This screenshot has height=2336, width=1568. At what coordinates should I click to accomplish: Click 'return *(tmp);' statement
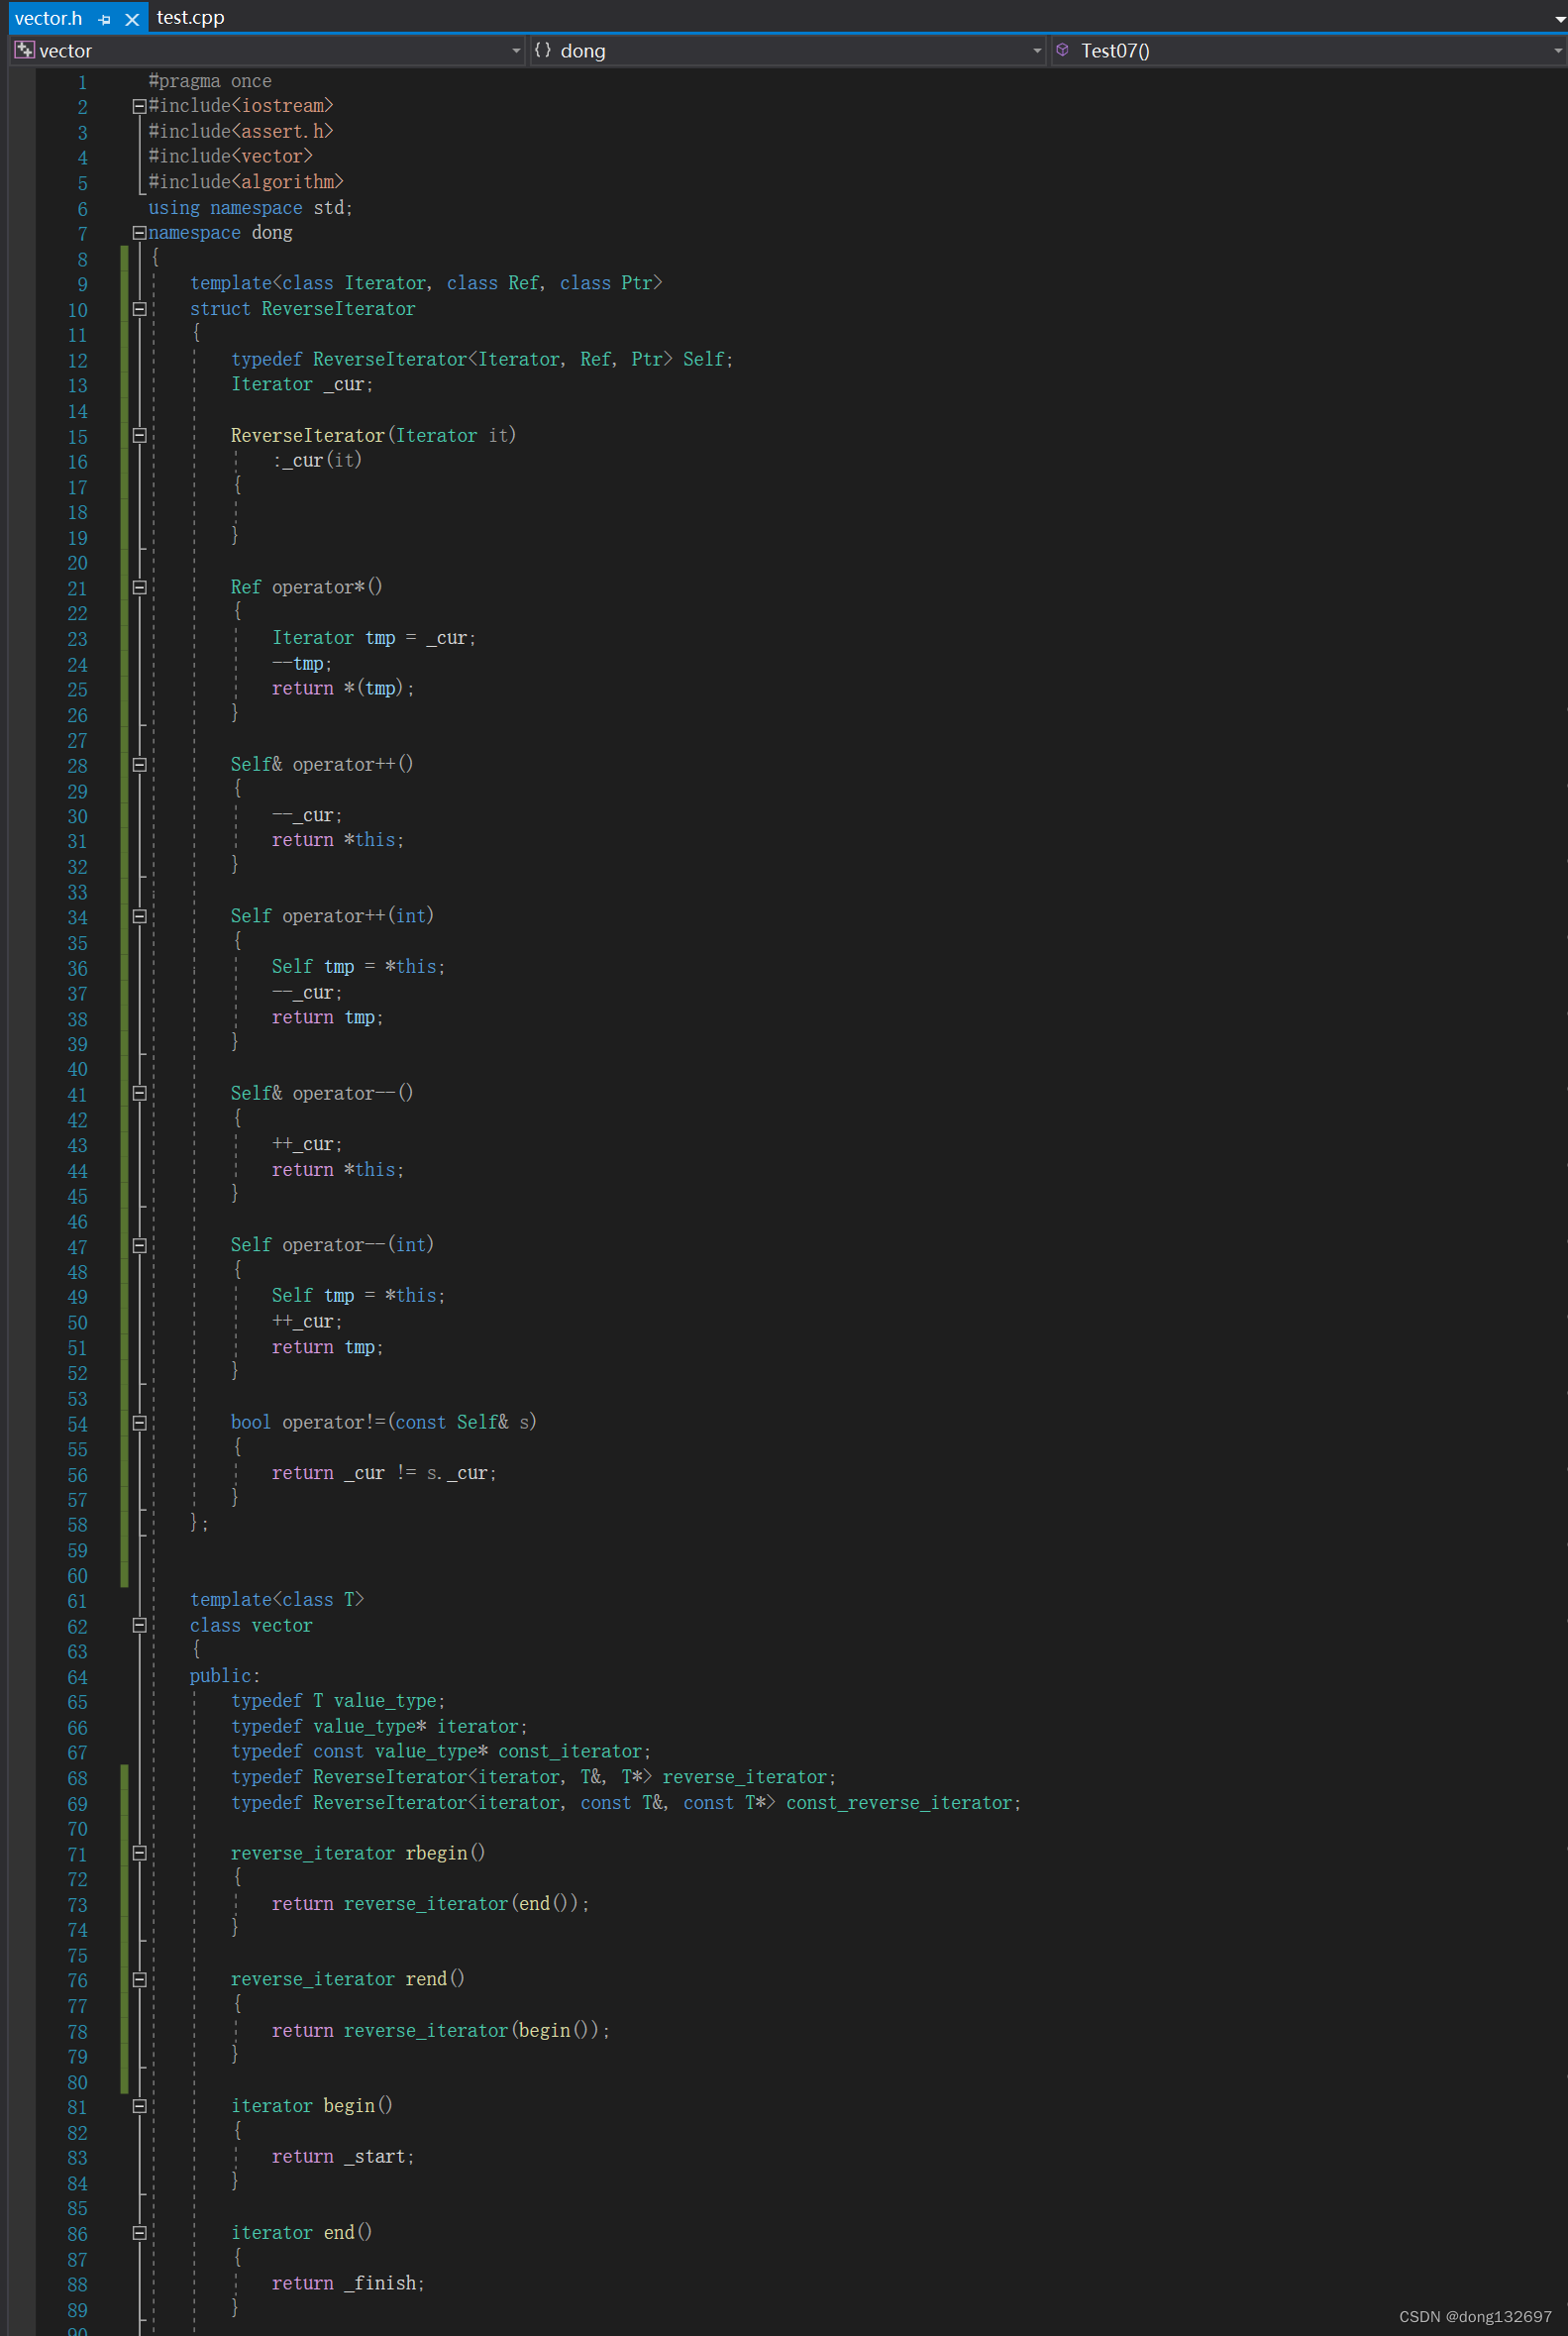click(343, 689)
